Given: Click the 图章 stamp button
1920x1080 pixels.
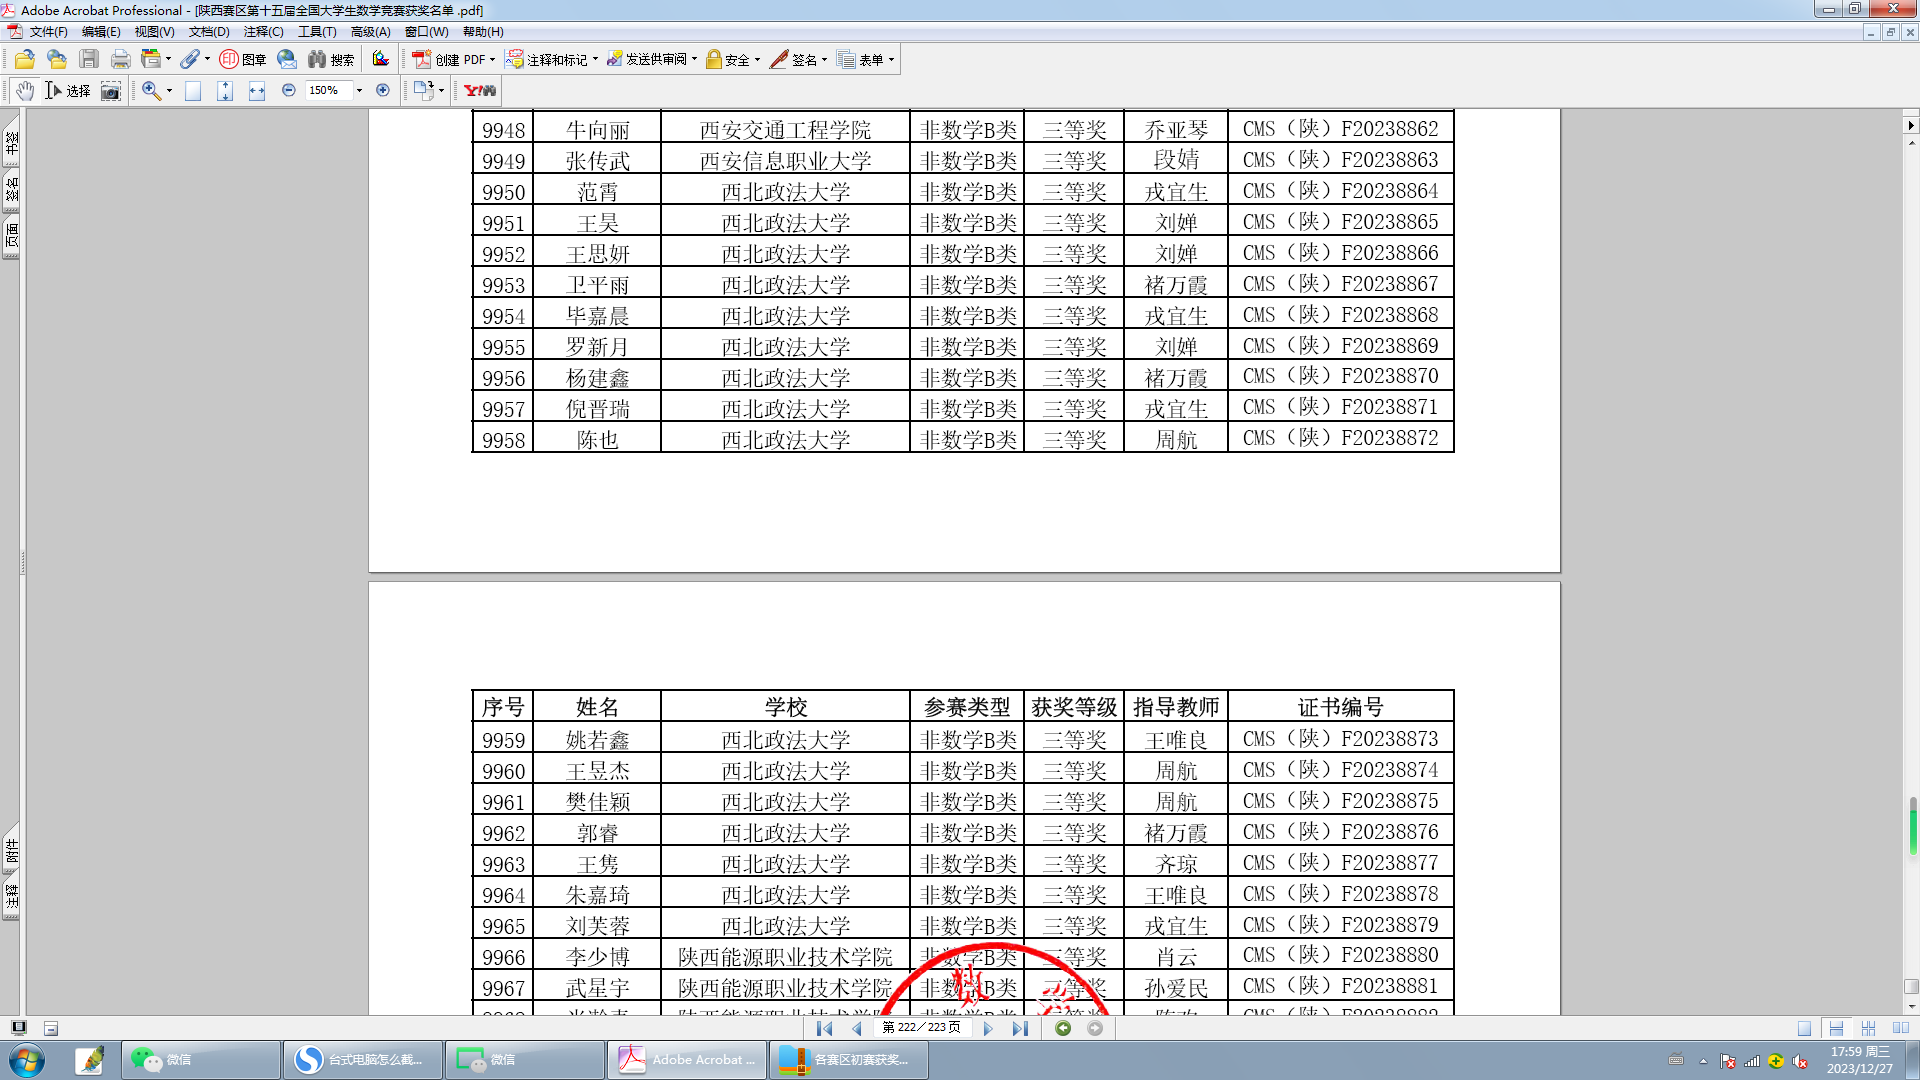Looking at the screenshot, I should tap(243, 60).
